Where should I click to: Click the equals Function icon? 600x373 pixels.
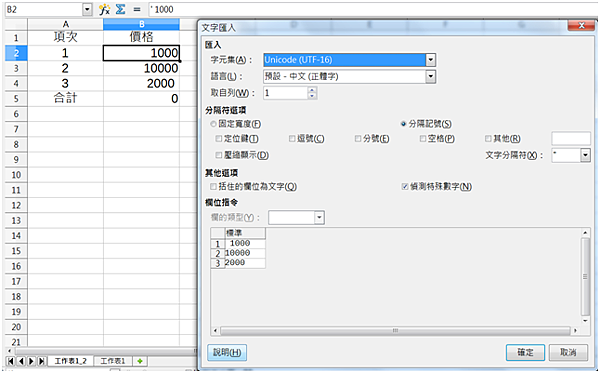(x=137, y=10)
